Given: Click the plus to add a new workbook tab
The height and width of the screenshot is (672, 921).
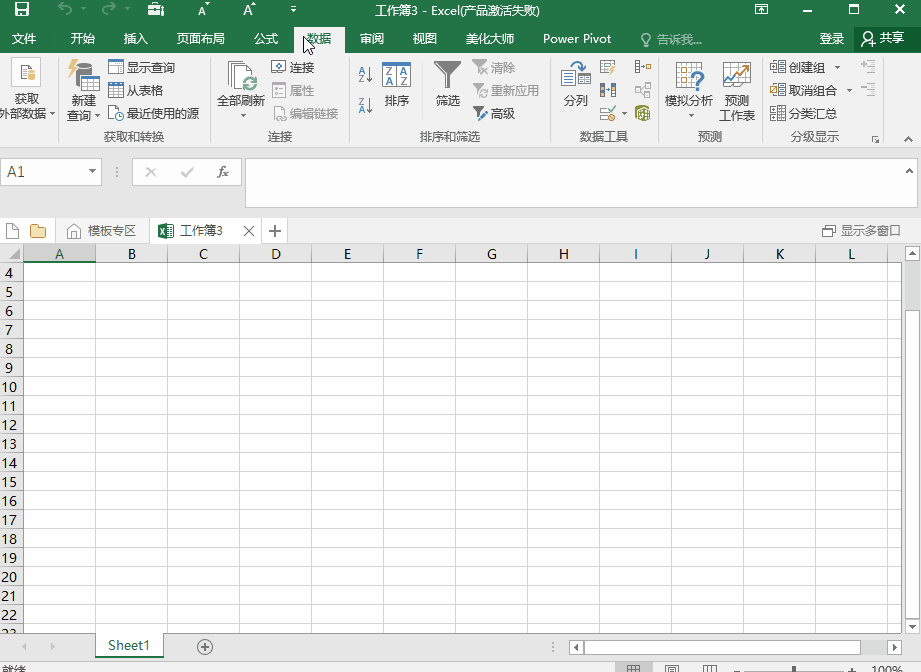Looking at the screenshot, I should coord(274,231).
